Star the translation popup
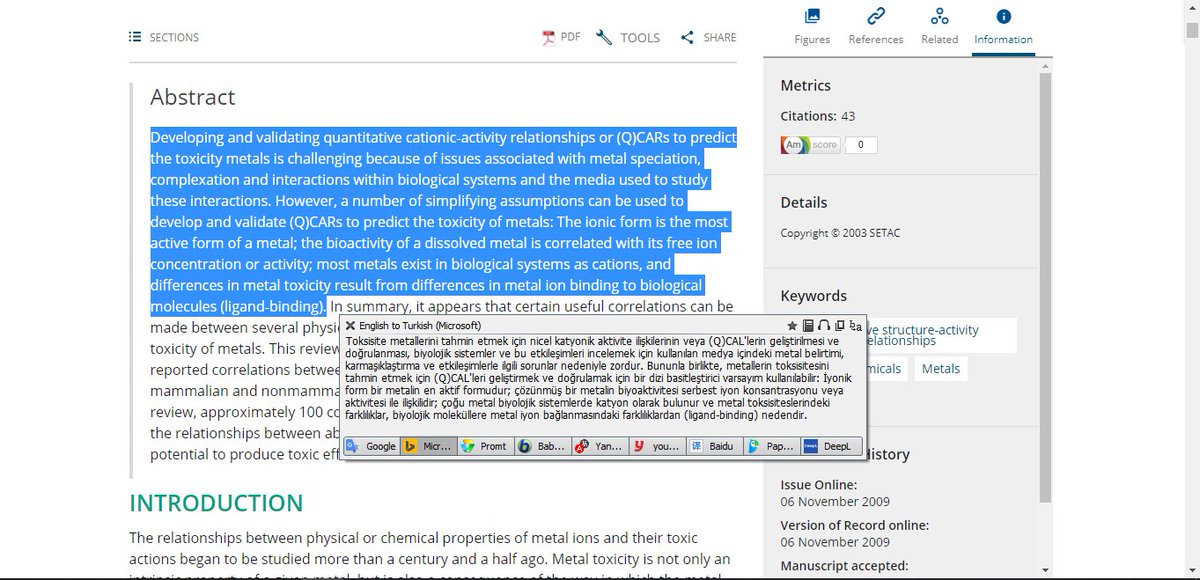The width and height of the screenshot is (1200, 580). click(x=792, y=326)
